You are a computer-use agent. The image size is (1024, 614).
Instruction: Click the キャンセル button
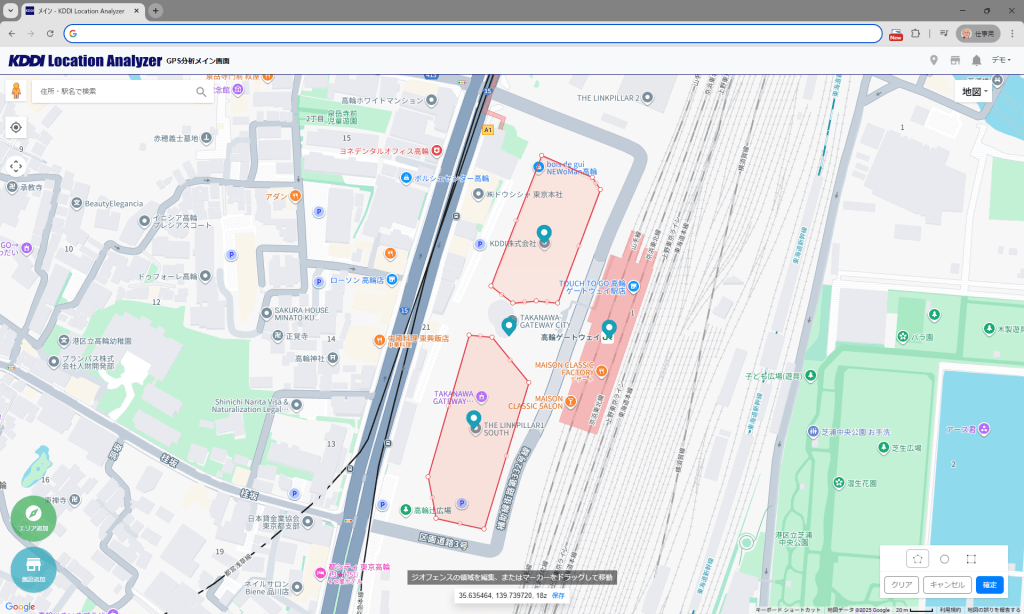[947, 585]
